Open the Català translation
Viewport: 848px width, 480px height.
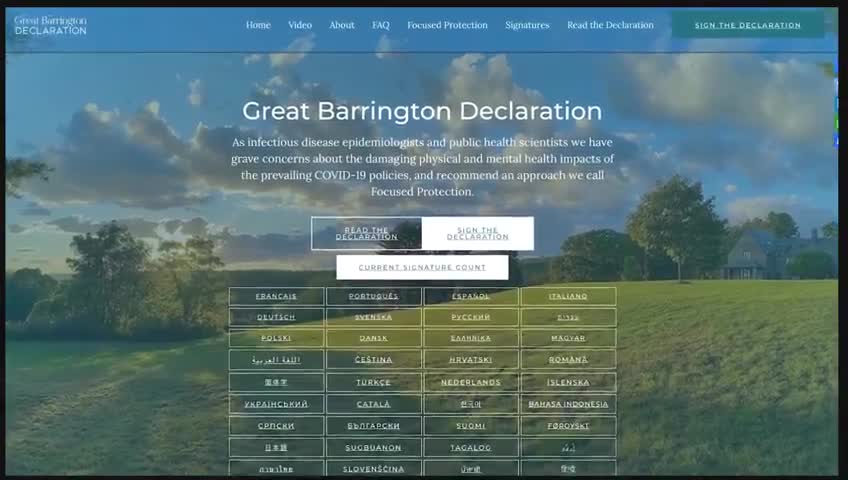[x=374, y=404]
